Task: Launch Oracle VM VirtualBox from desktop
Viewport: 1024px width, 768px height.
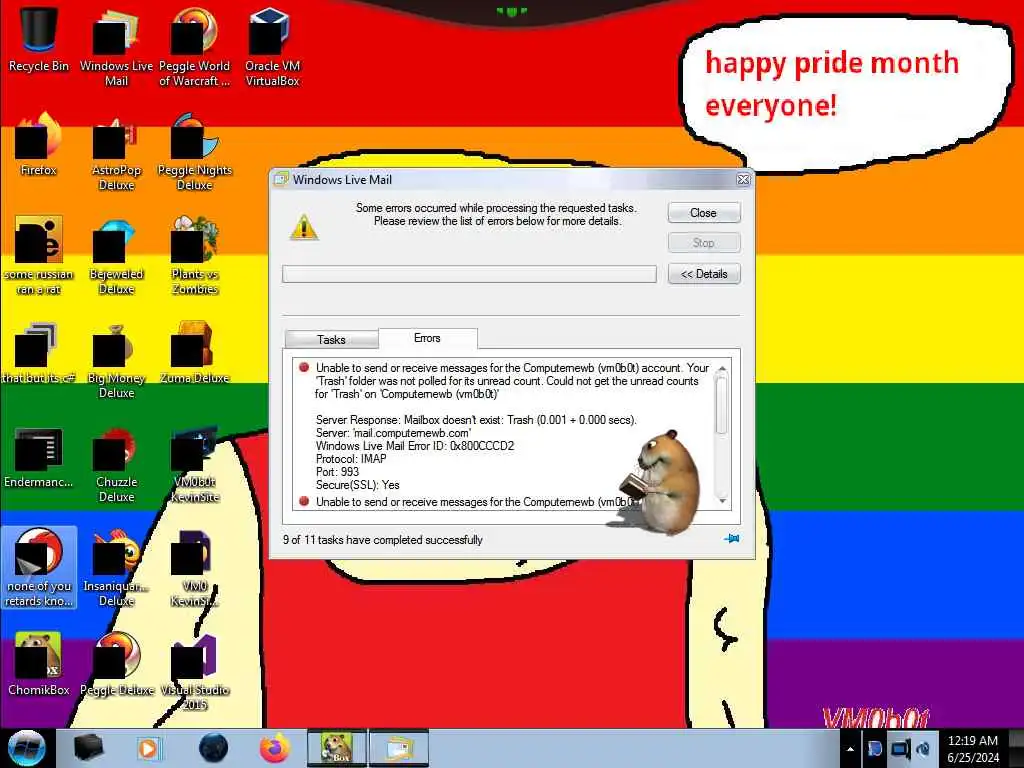Action: (272, 47)
